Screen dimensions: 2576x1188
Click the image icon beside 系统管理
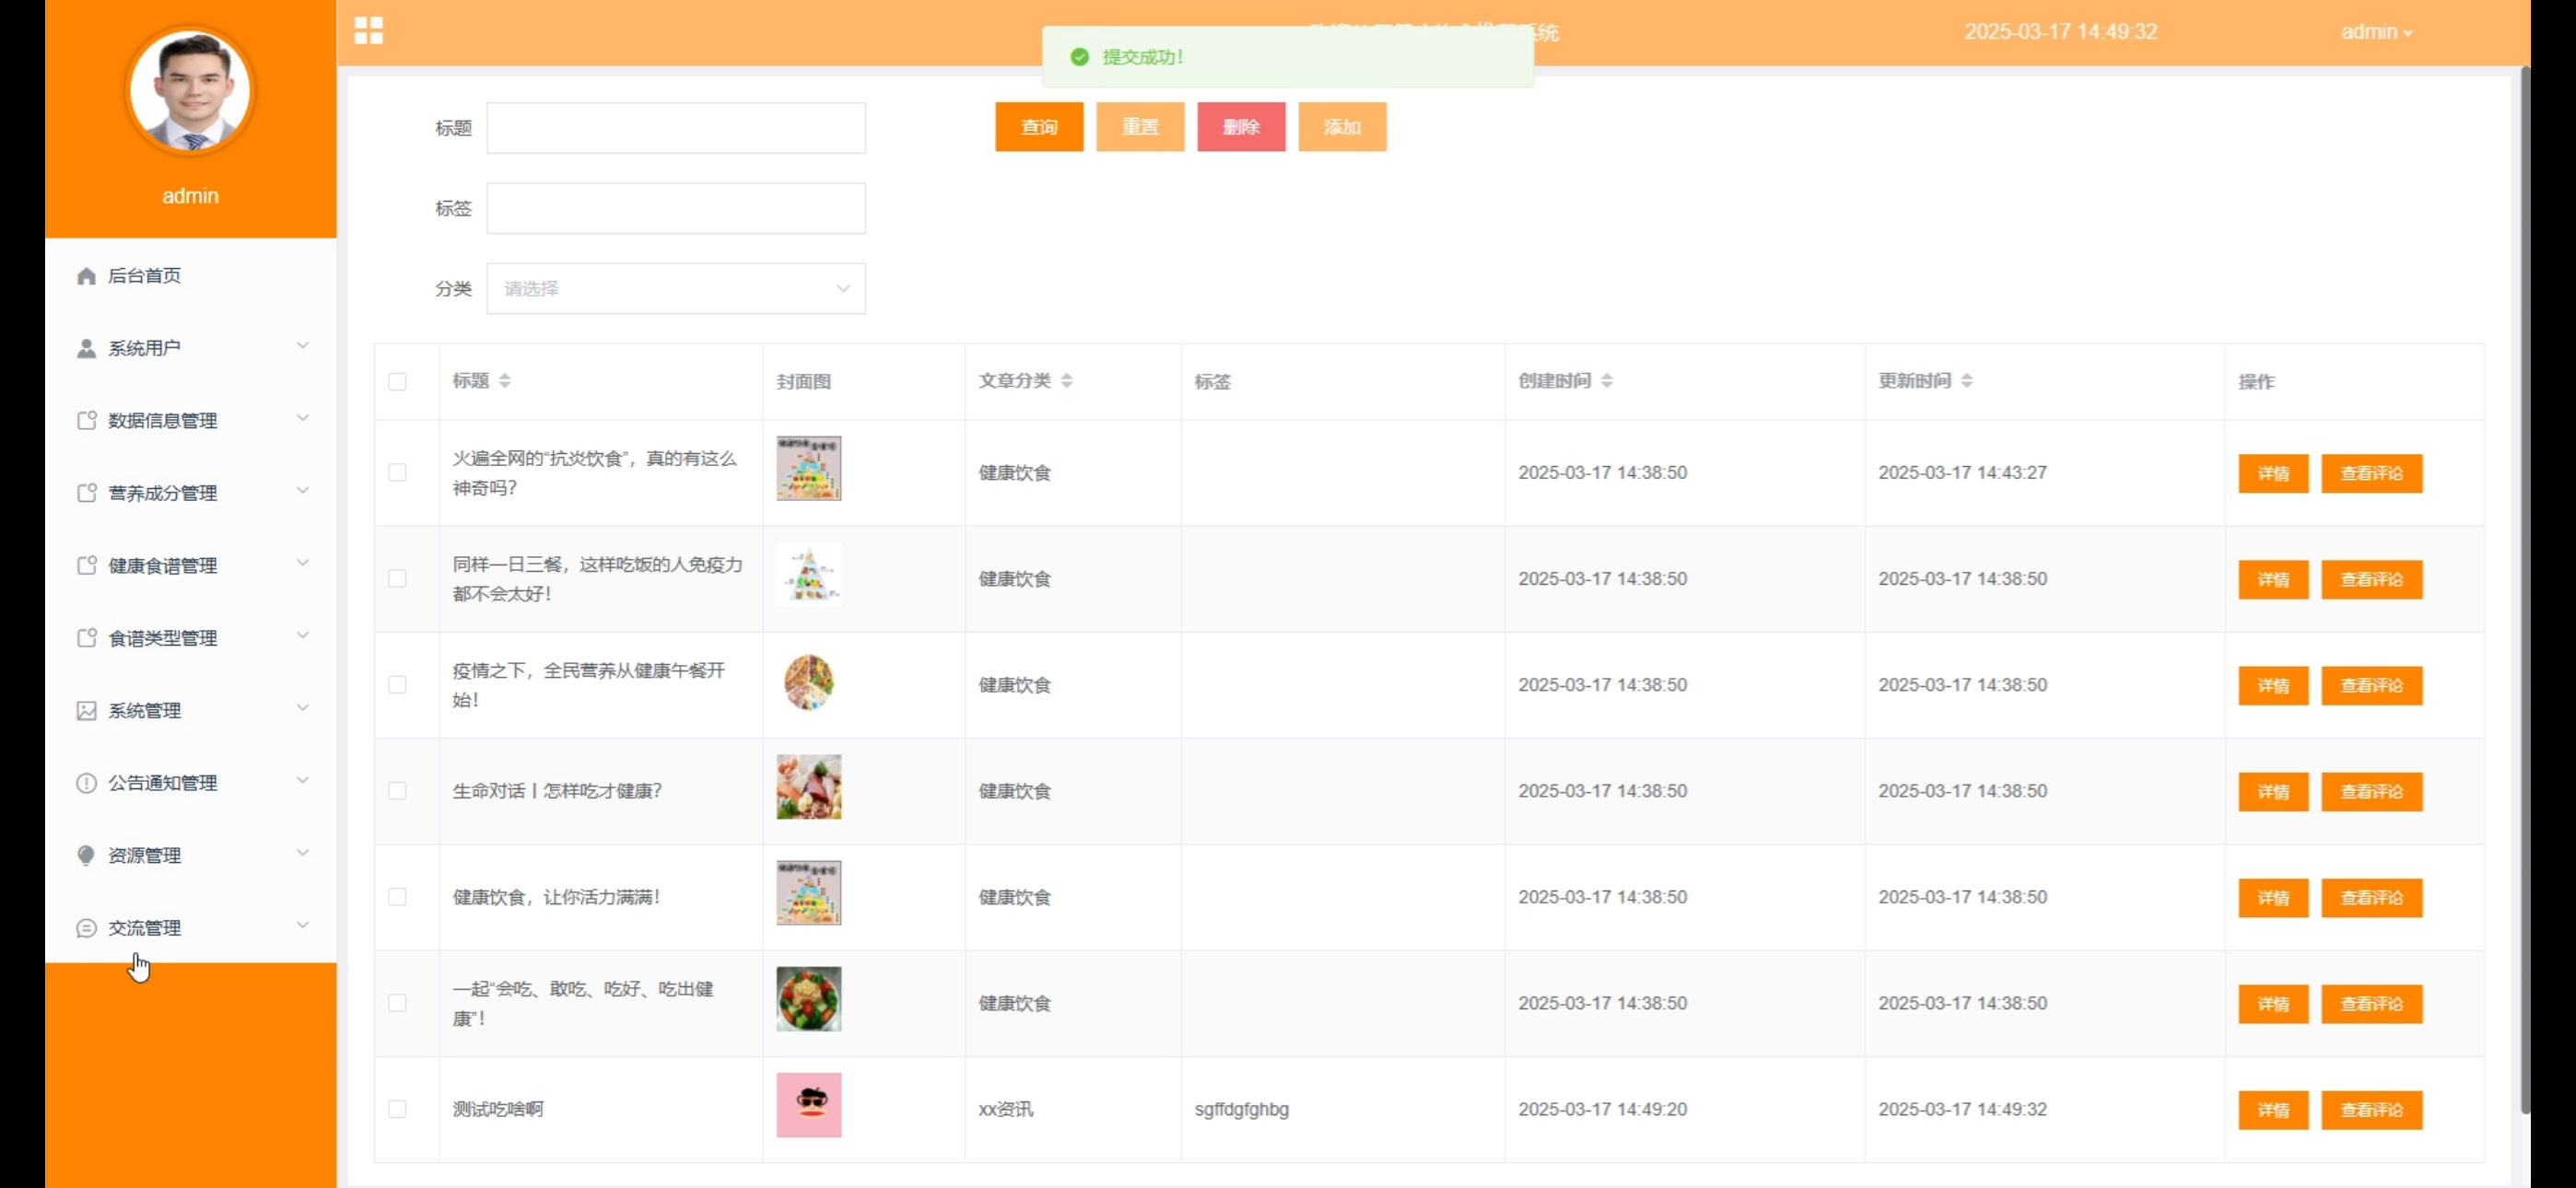point(86,711)
